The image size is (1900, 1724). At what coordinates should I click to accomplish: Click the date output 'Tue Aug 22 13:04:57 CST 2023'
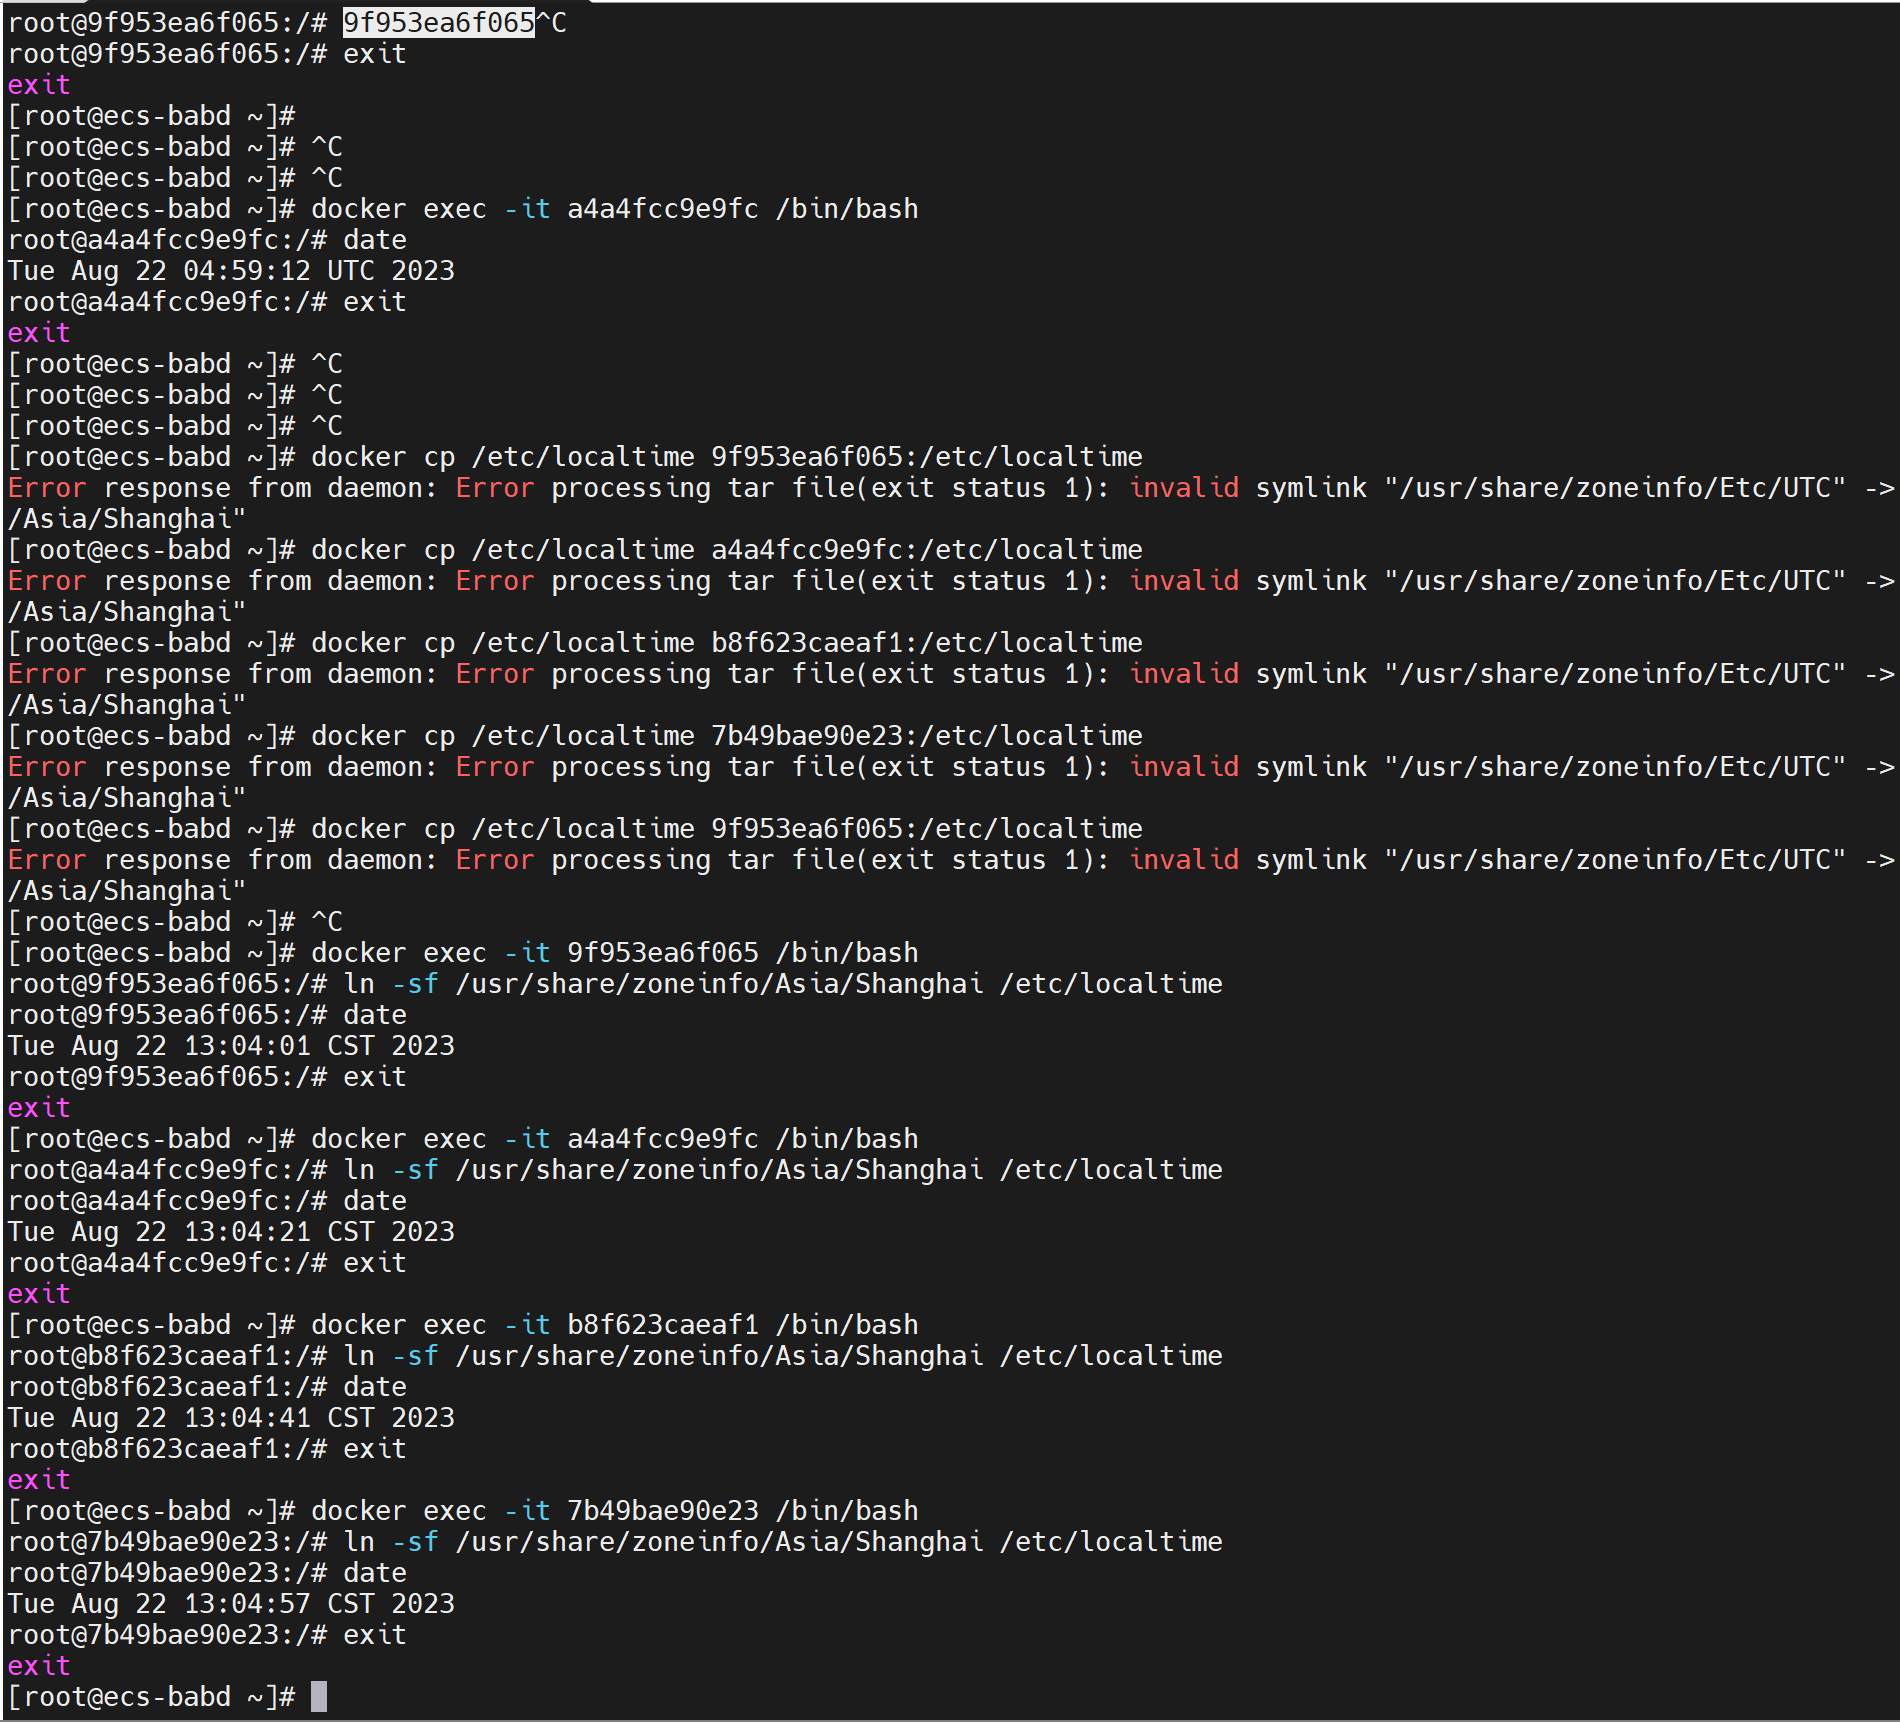[231, 1604]
